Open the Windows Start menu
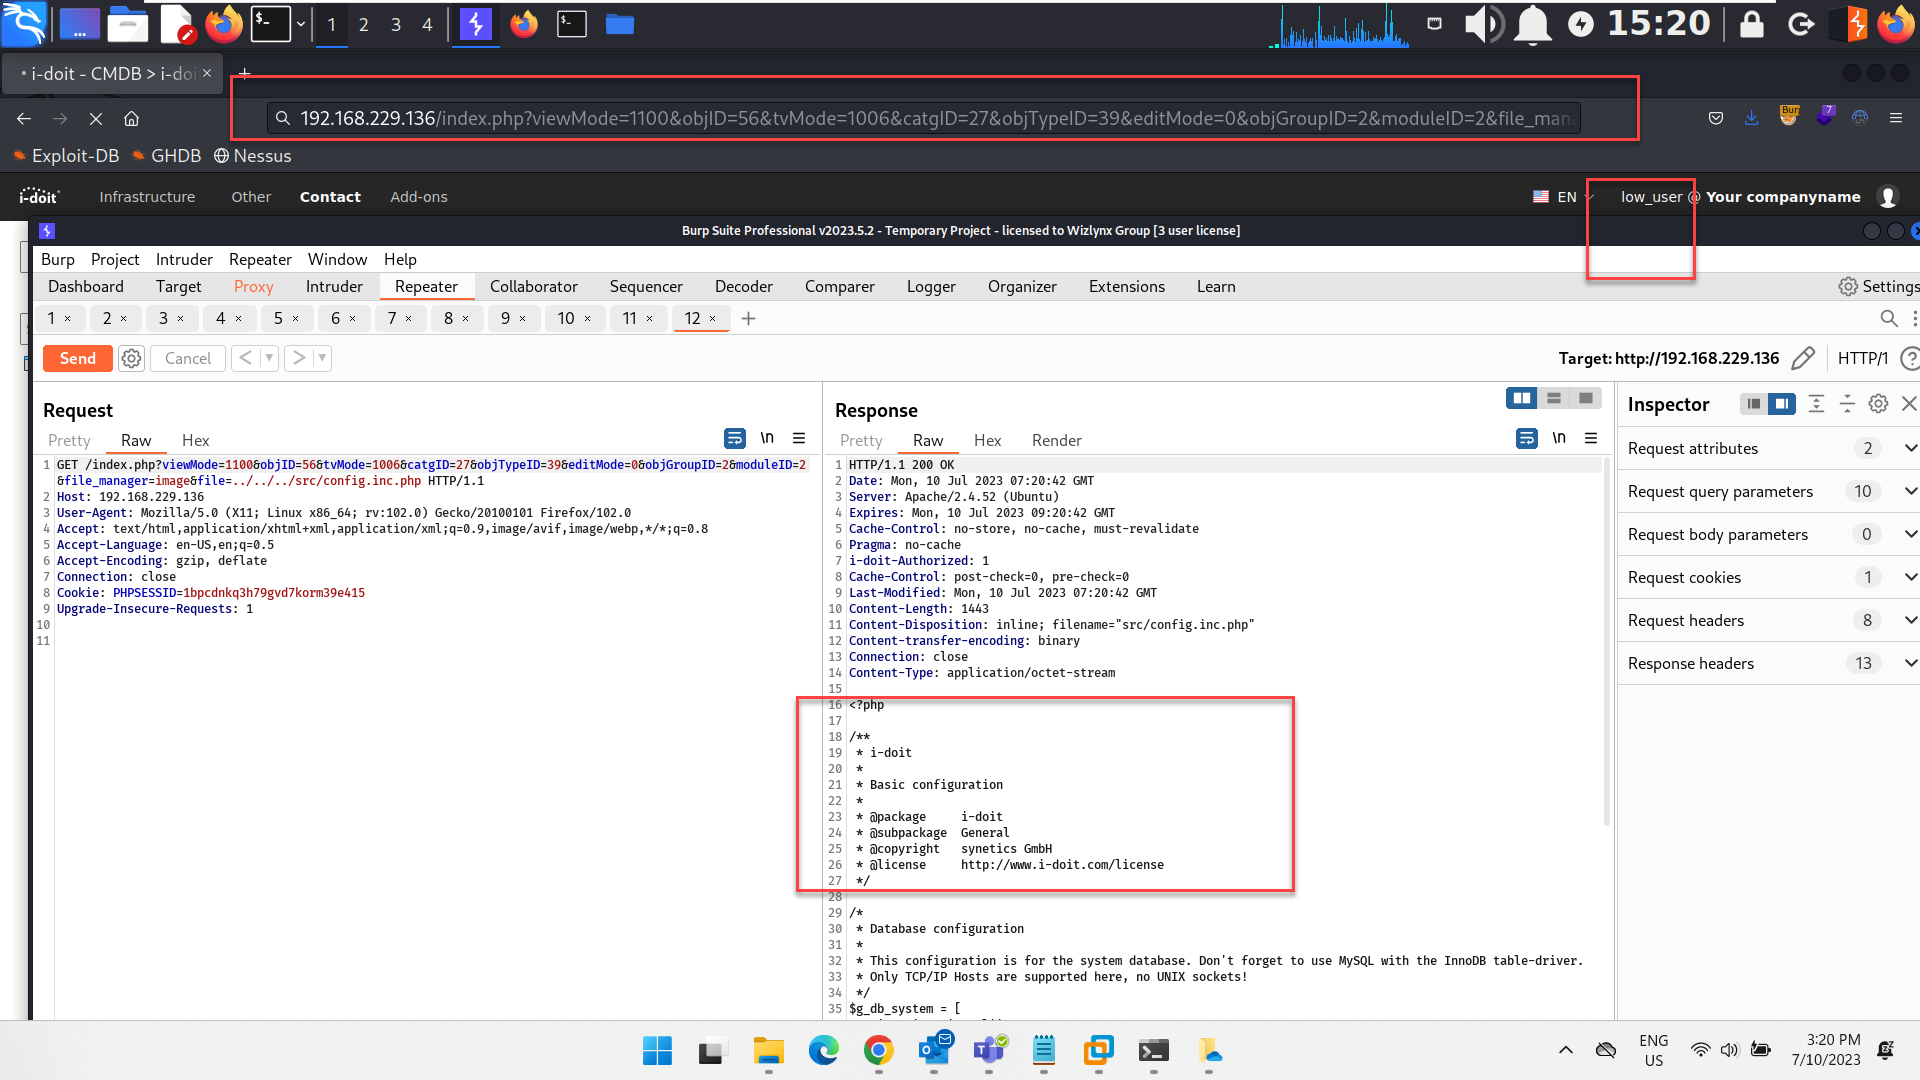Viewport: 1920px width, 1080px height. click(x=657, y=1051)
